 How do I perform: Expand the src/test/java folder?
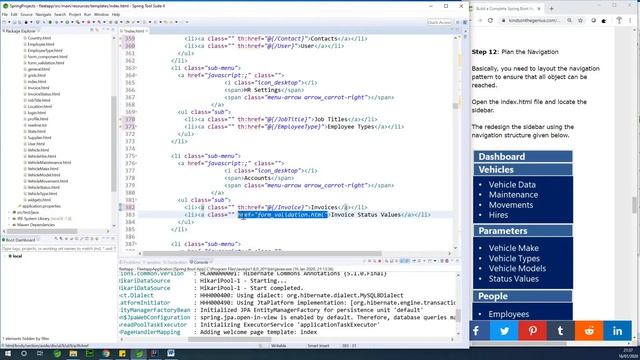9,212
